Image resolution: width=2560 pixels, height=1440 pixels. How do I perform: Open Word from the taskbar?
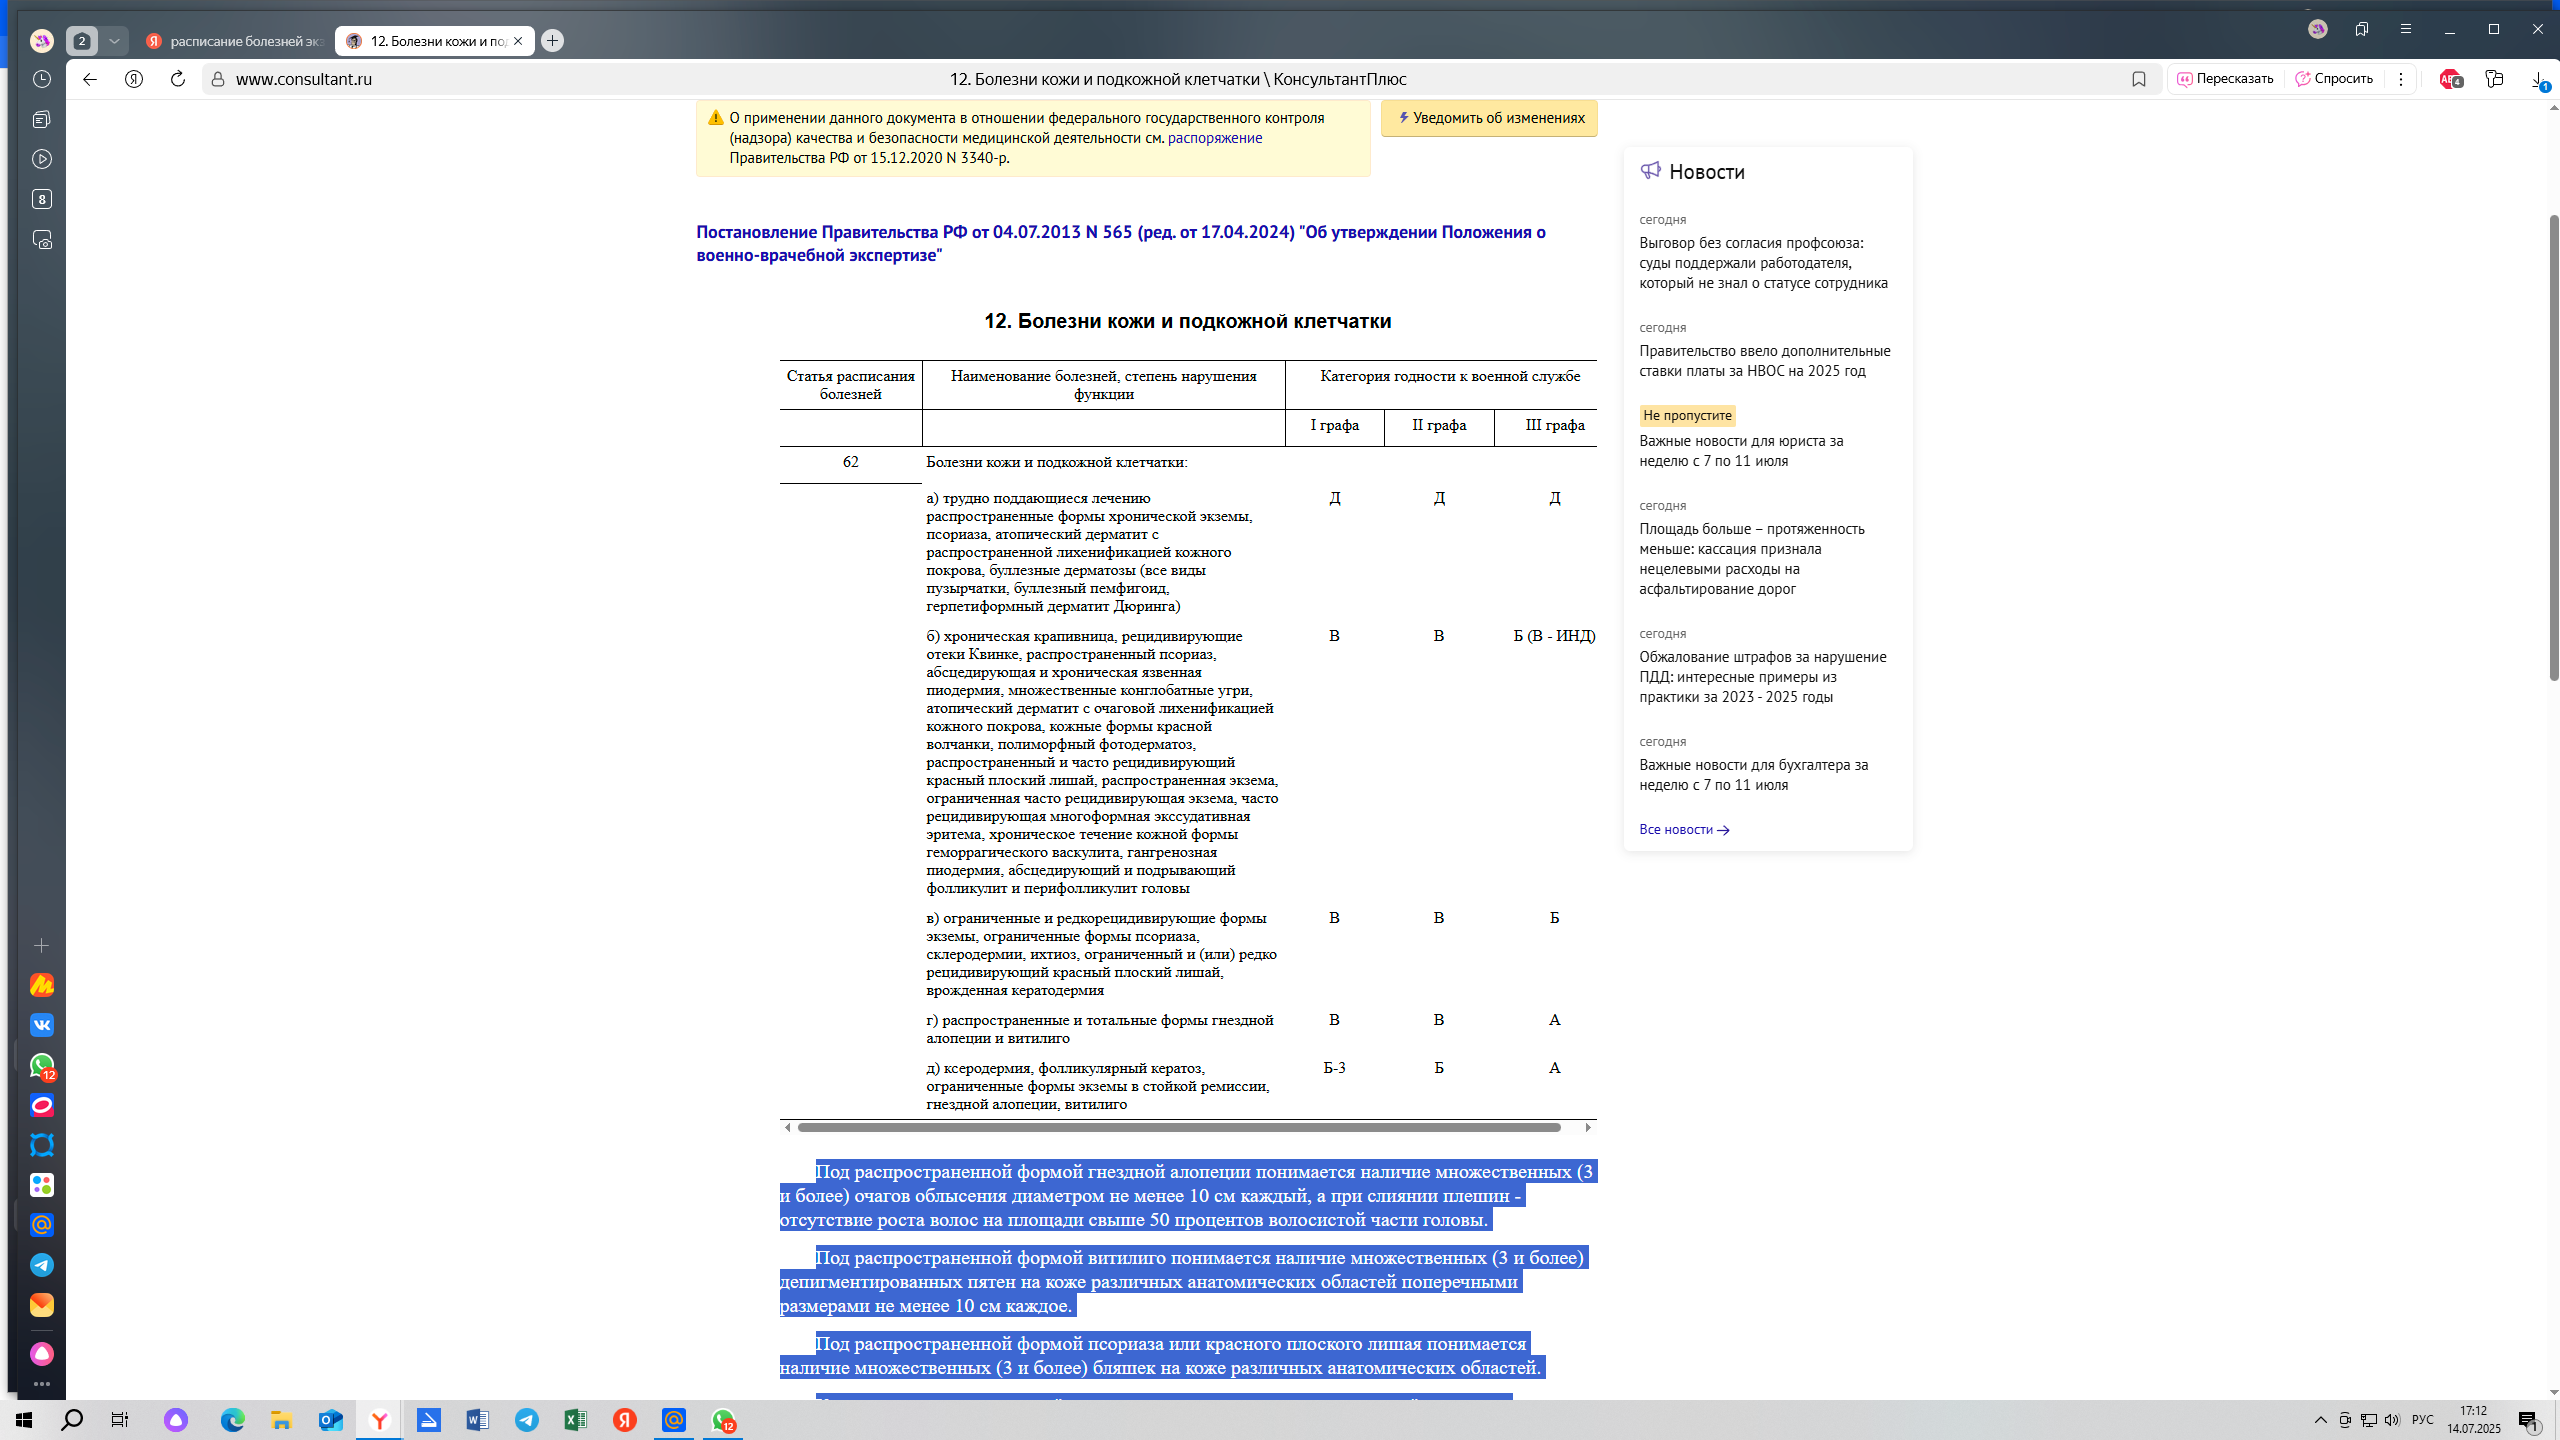pos(478,1420)
